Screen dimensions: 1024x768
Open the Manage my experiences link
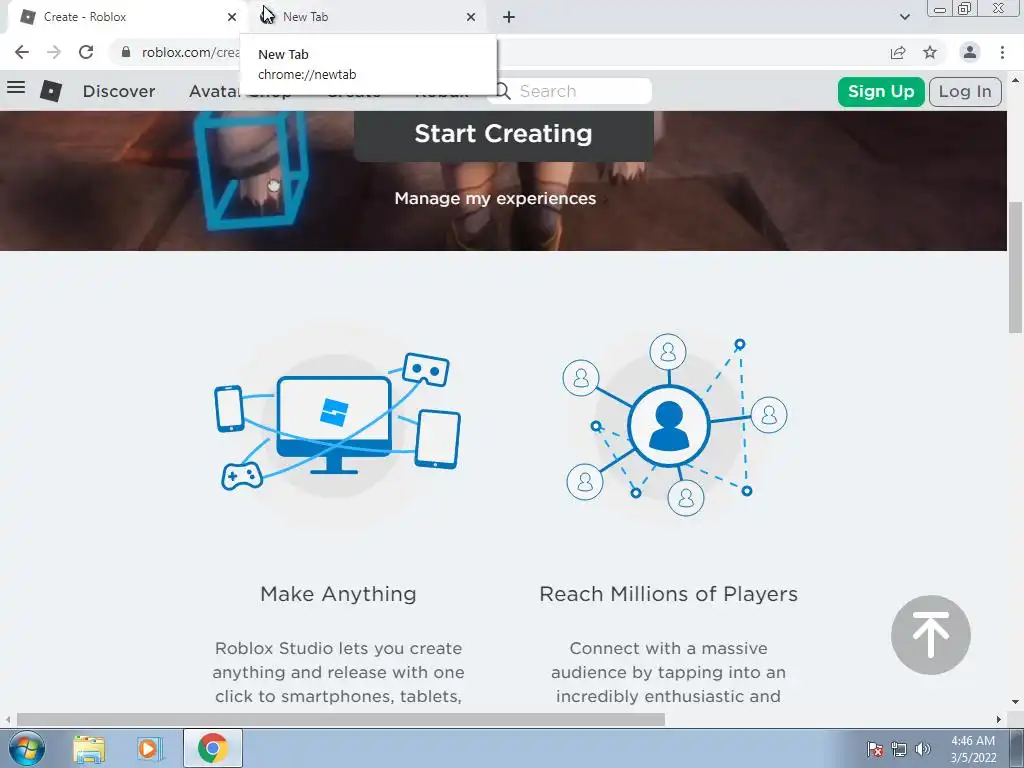pos(495,199)
